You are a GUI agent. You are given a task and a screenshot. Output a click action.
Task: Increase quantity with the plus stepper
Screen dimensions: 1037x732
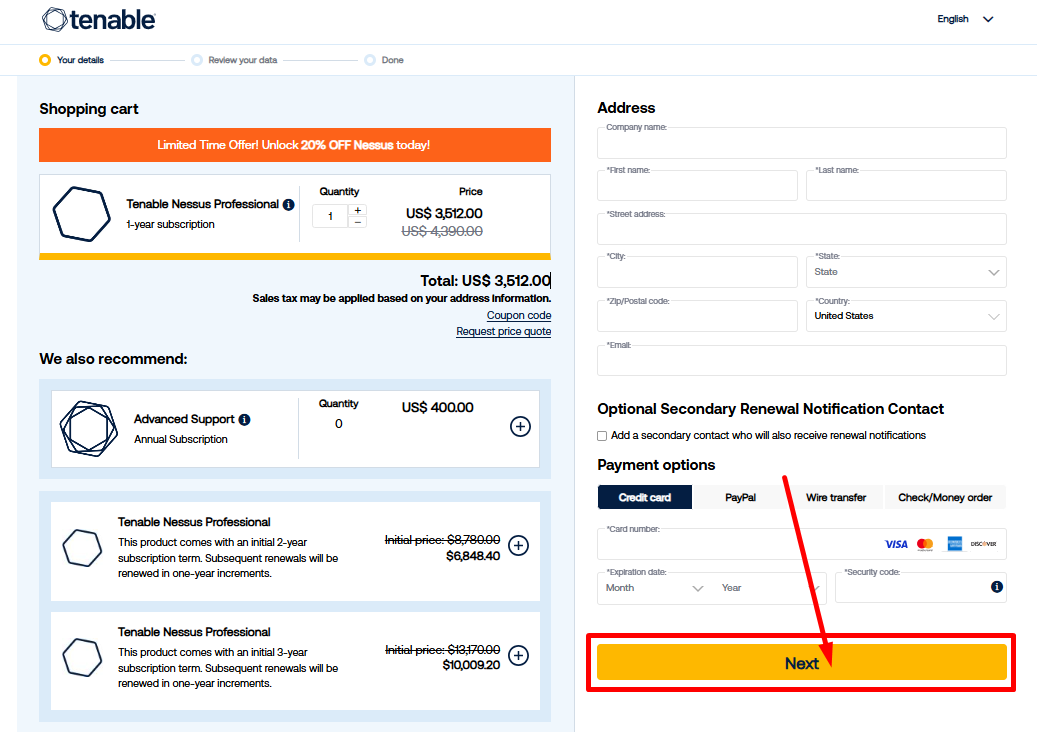pyautogui.click(x=358, y=210)
